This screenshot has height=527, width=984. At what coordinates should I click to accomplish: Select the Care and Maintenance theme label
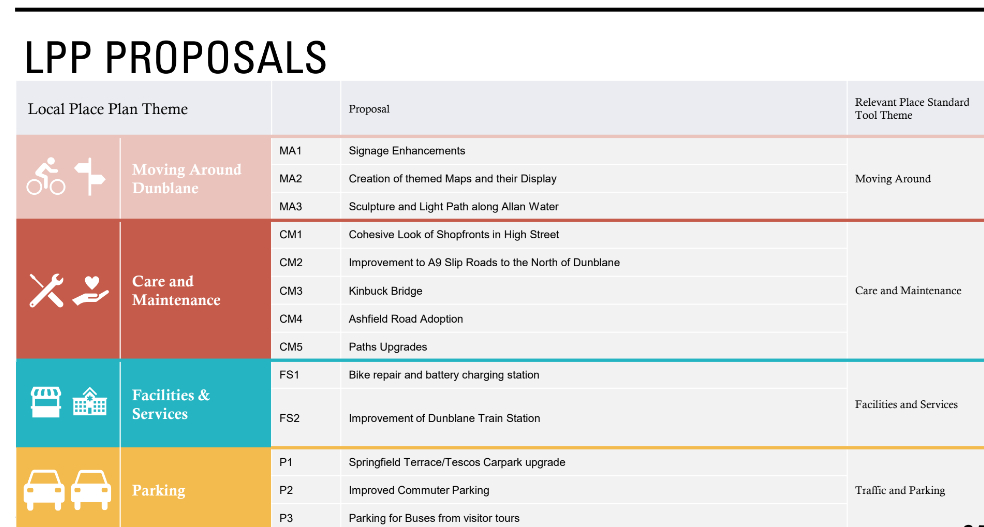[x=176, y=290]
